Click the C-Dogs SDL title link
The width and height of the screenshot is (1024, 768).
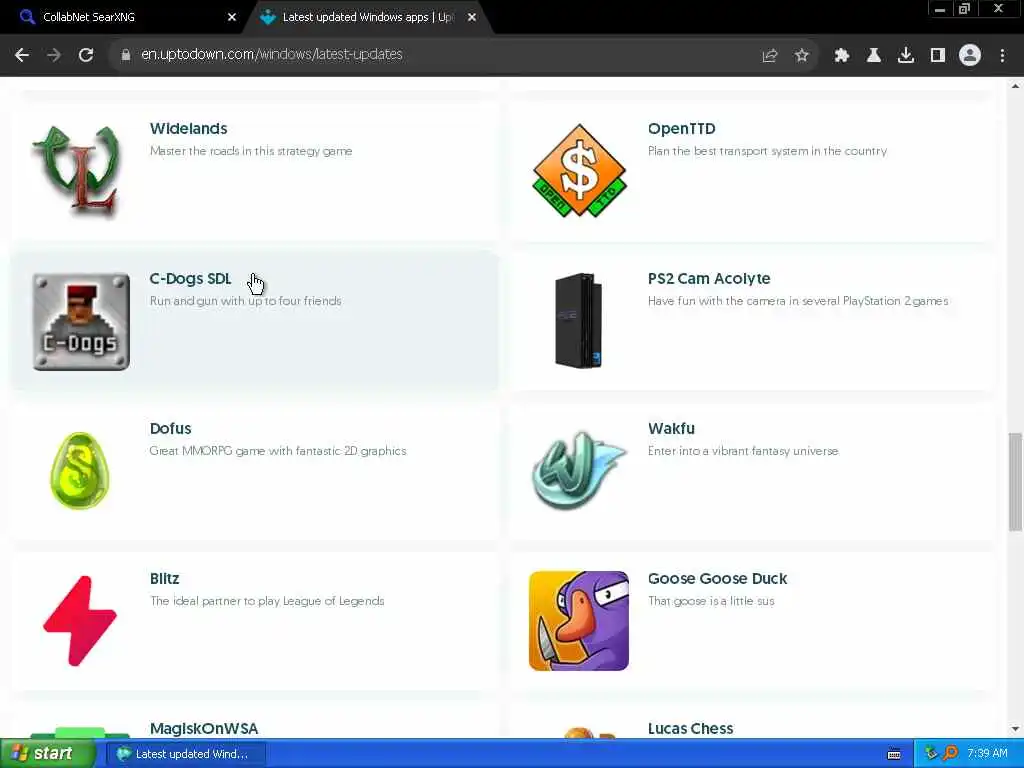191,279
